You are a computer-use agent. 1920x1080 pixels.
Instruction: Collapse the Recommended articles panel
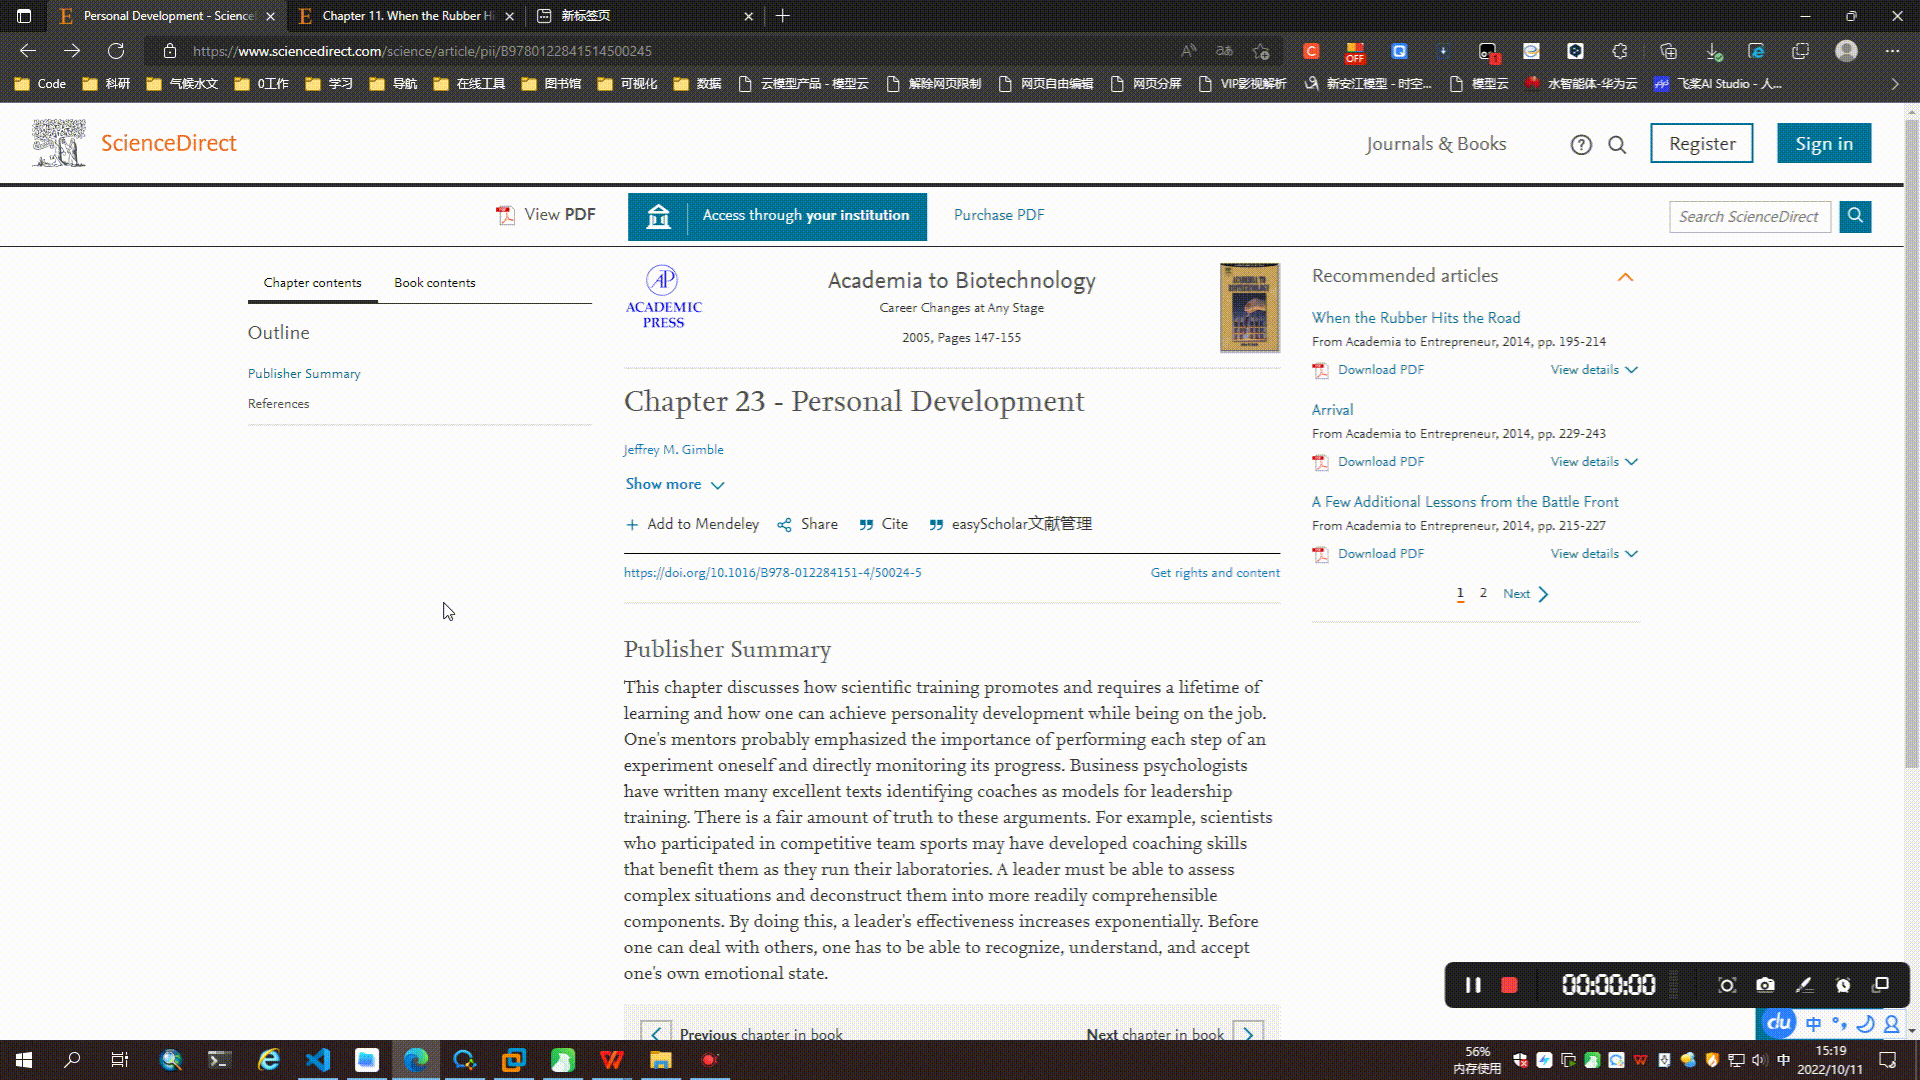point(1625,277)
